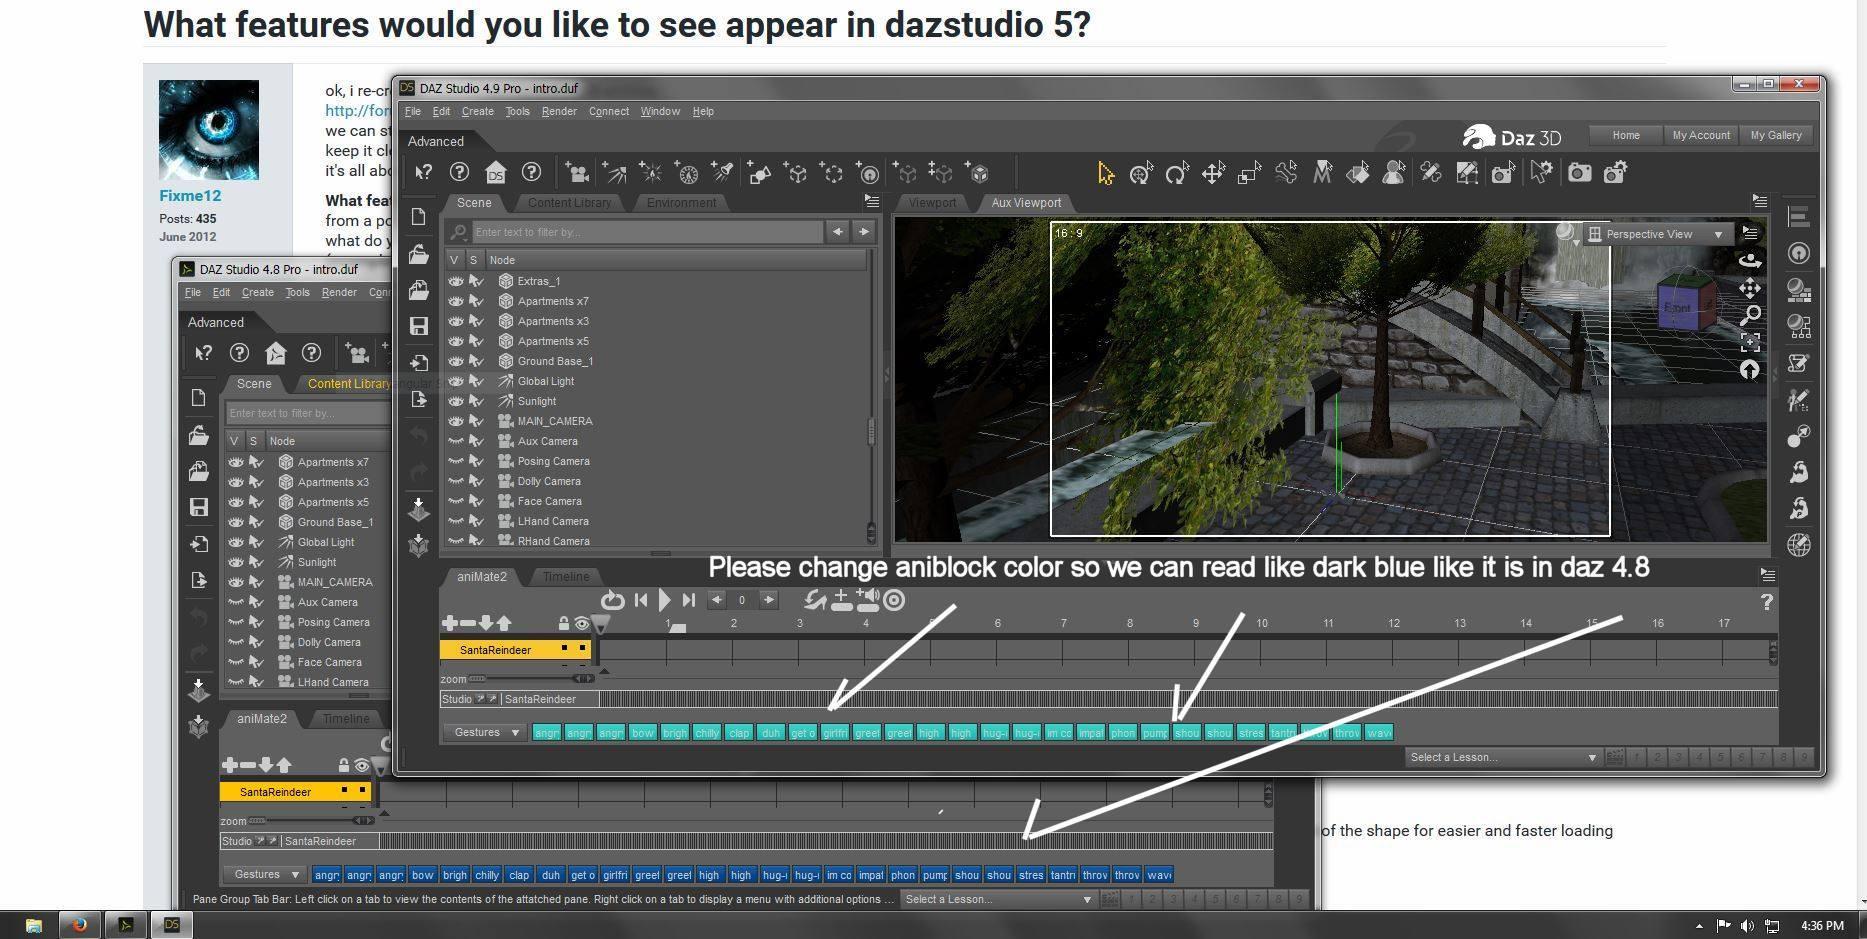This screenshot has width=1867, height=939.
Task: Click the loop playback icon in aniMate2
Action: coord(612,600)
